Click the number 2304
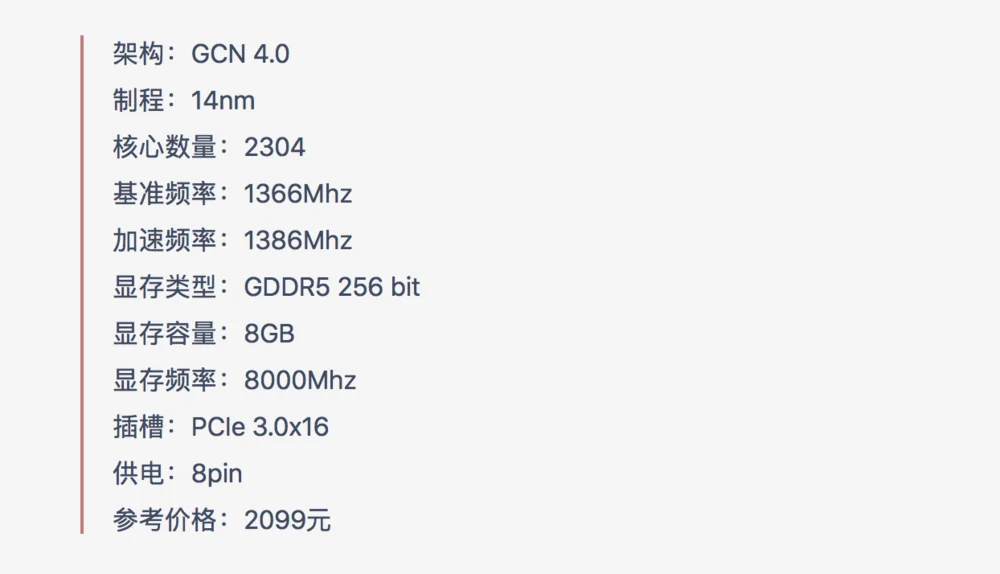This screenshot has height=574, width=1000. [x=275, y=147]
